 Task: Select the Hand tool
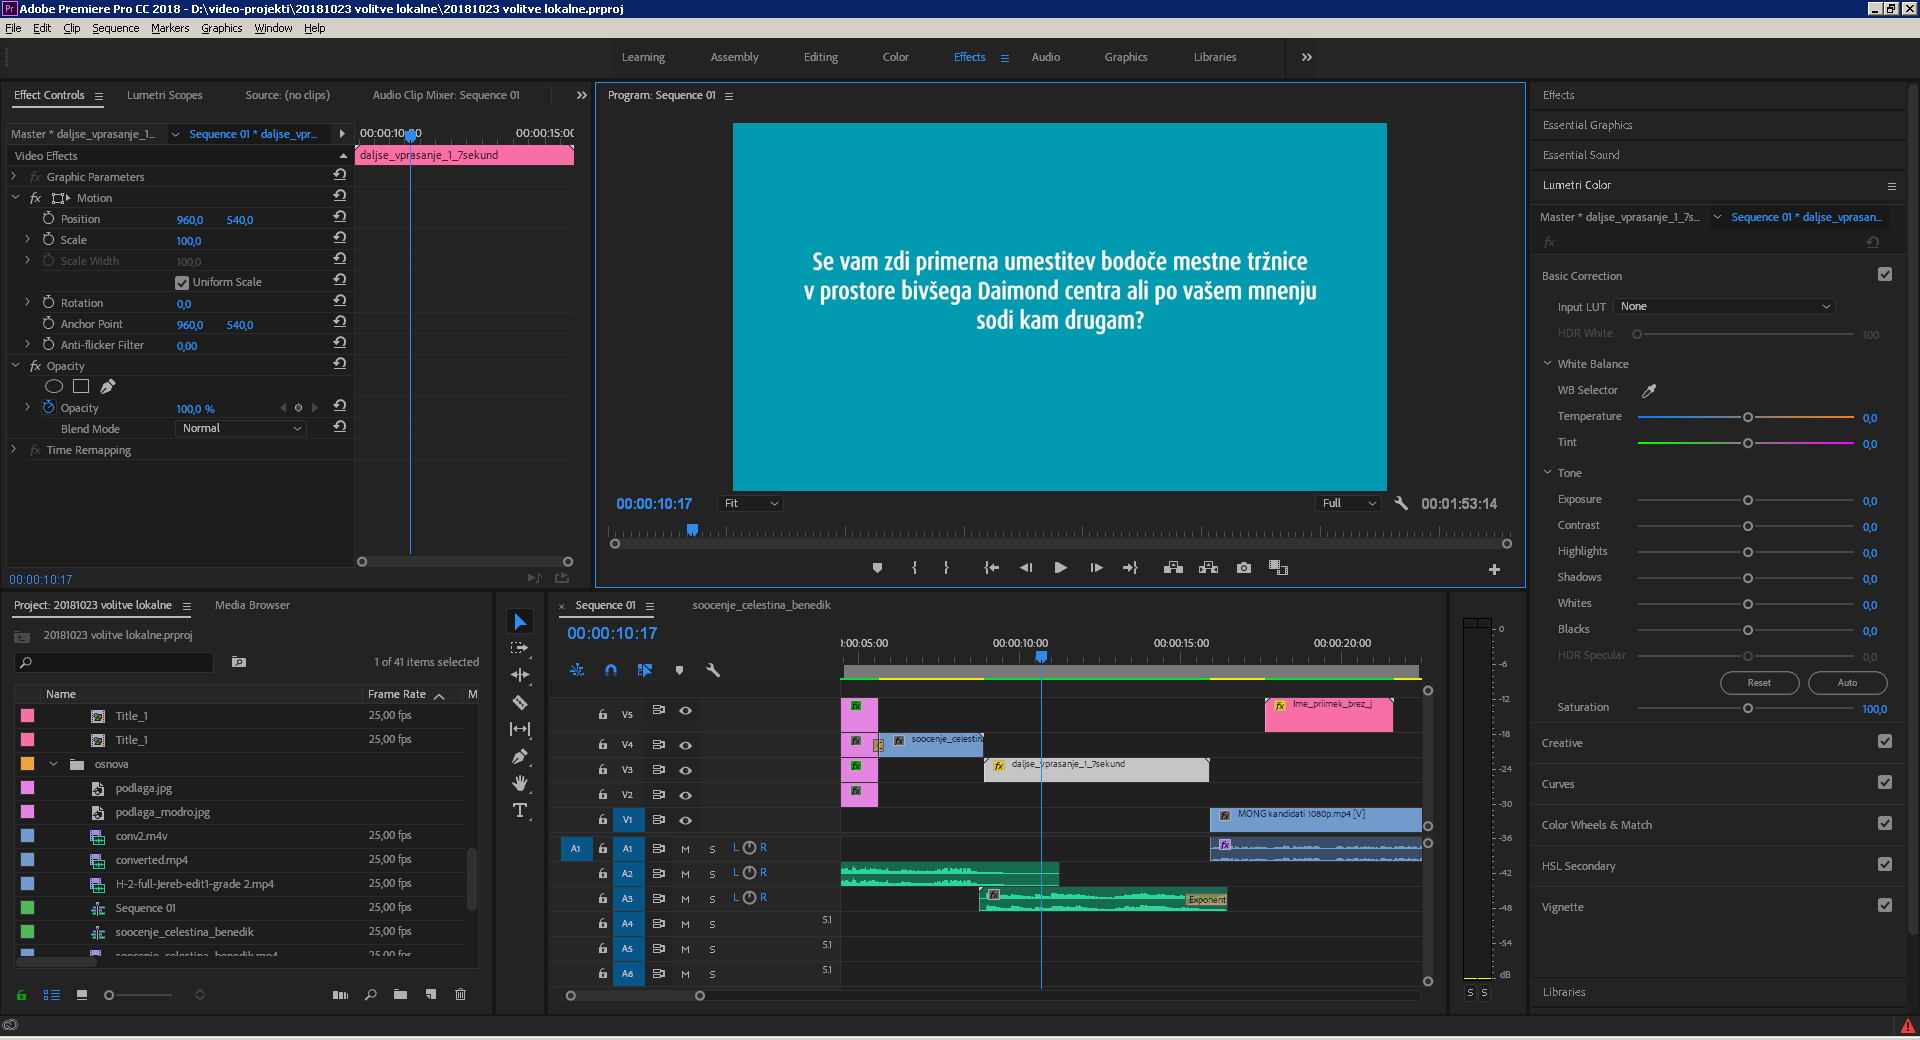(520, 783)
